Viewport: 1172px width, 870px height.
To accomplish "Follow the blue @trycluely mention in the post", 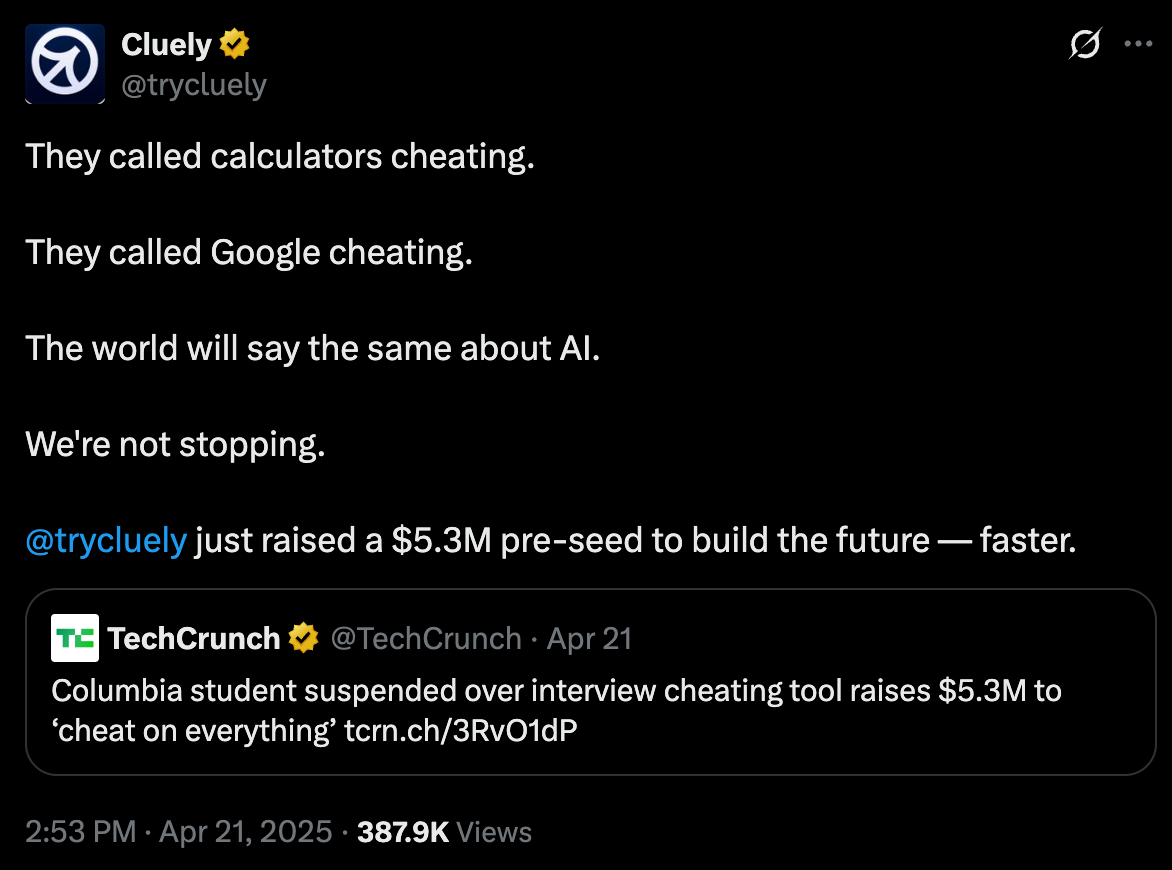I will (106, 540).
